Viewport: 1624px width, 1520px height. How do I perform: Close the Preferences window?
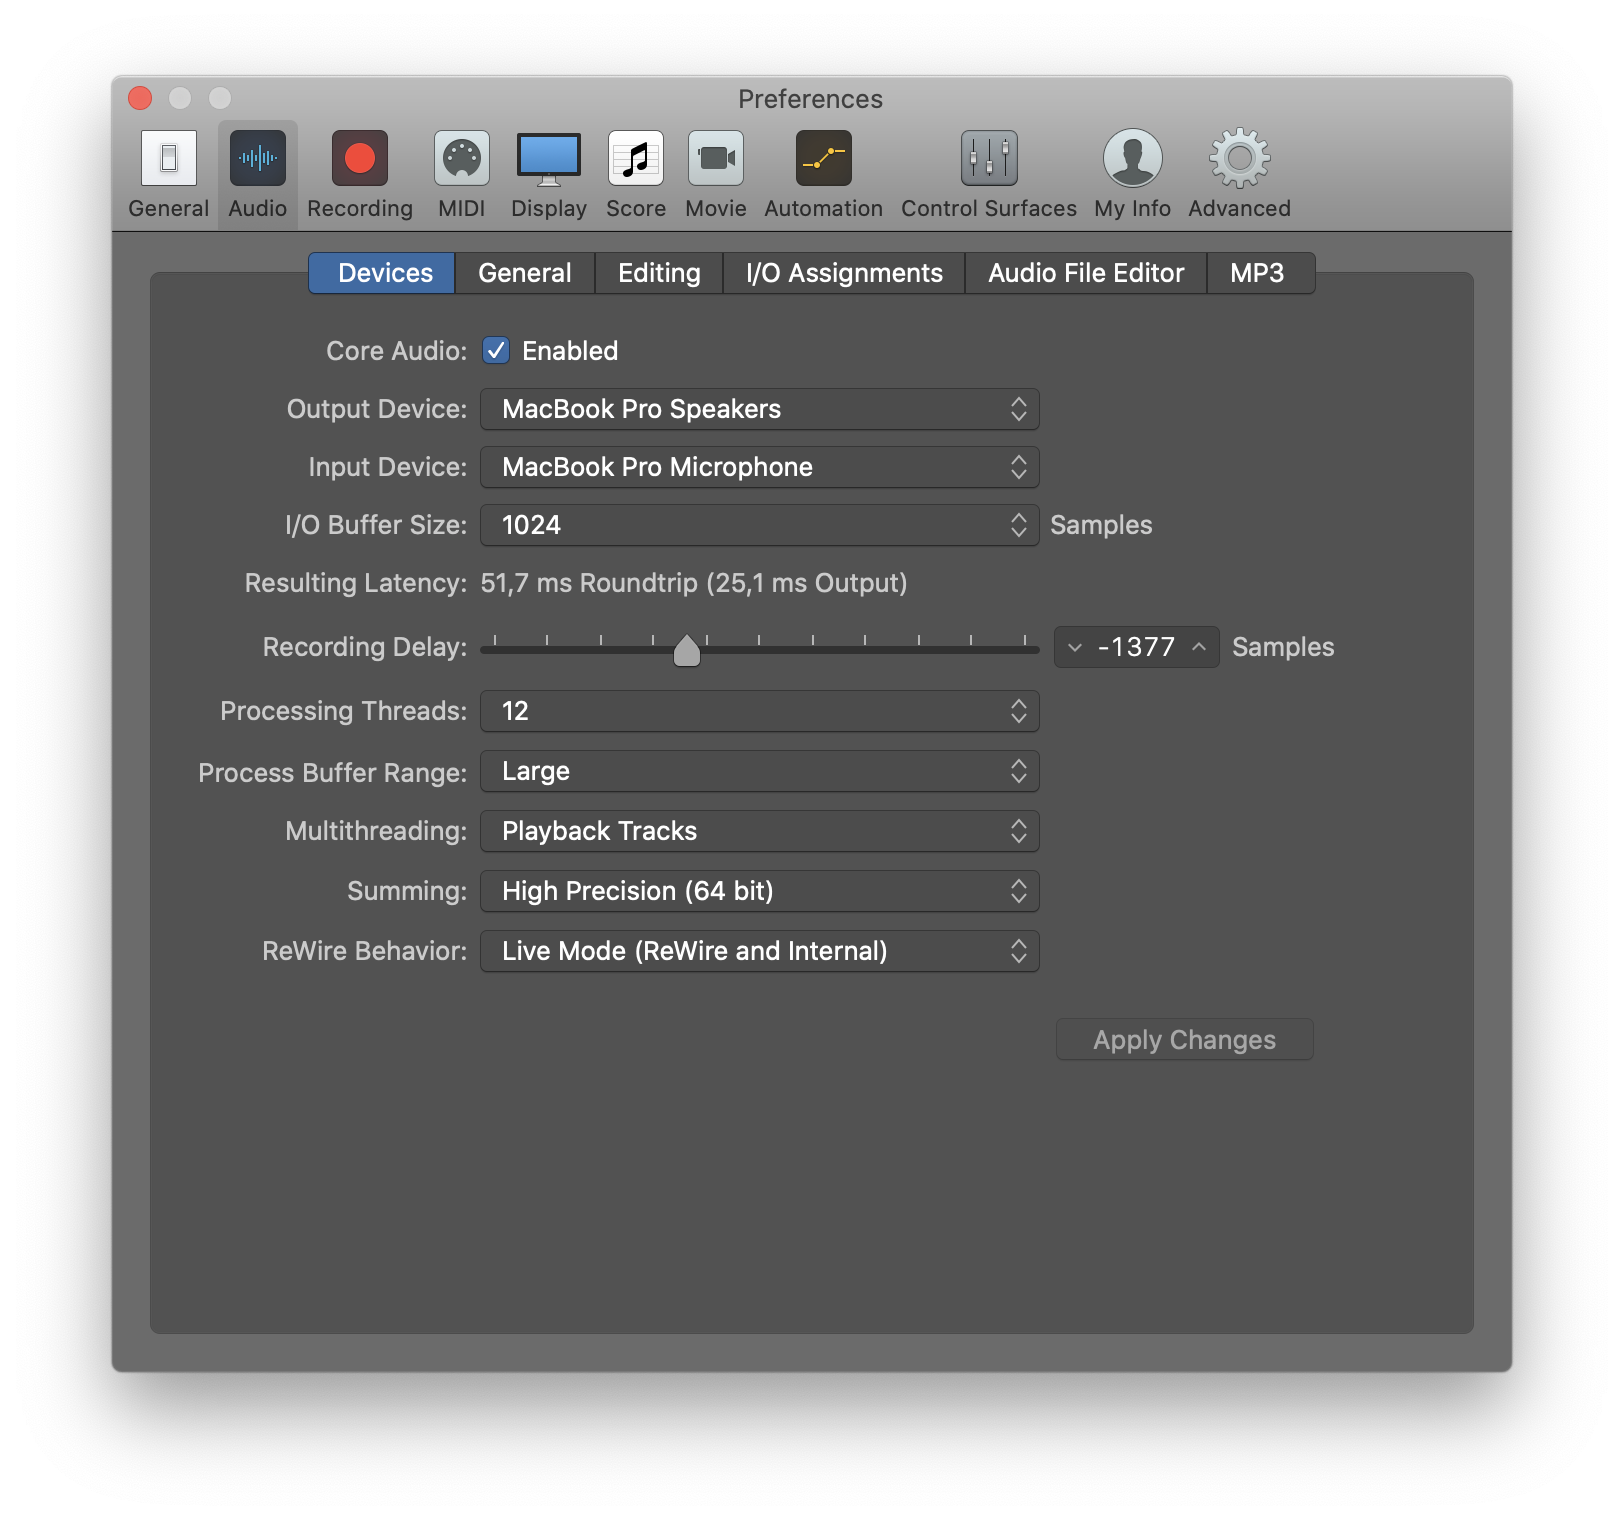pyautogui.click(x=140, y=98)
